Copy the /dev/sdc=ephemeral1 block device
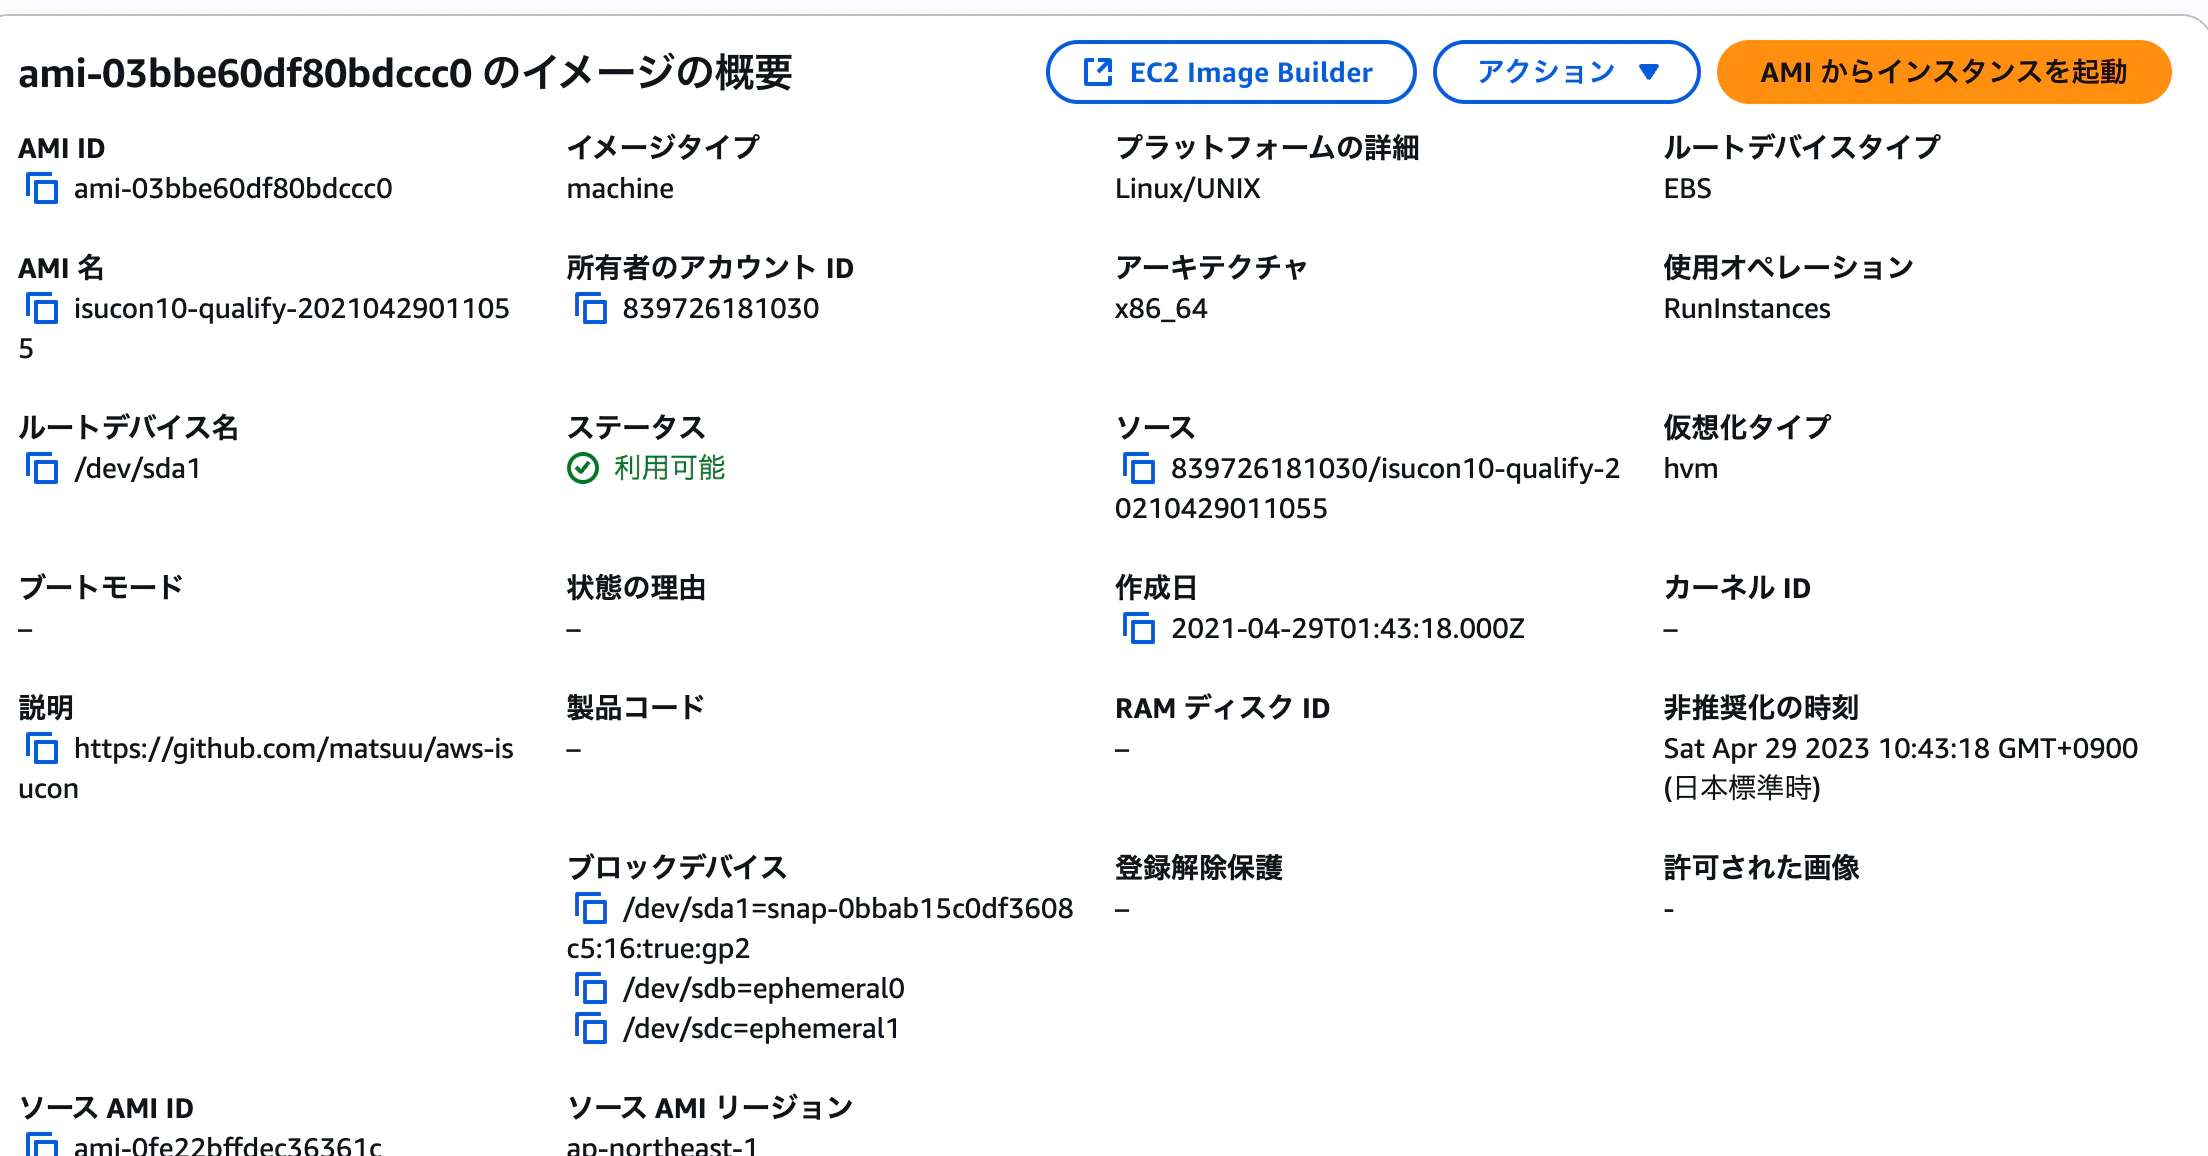2208x1156 pixels. pyautogui.click(x=591, y=1028)
